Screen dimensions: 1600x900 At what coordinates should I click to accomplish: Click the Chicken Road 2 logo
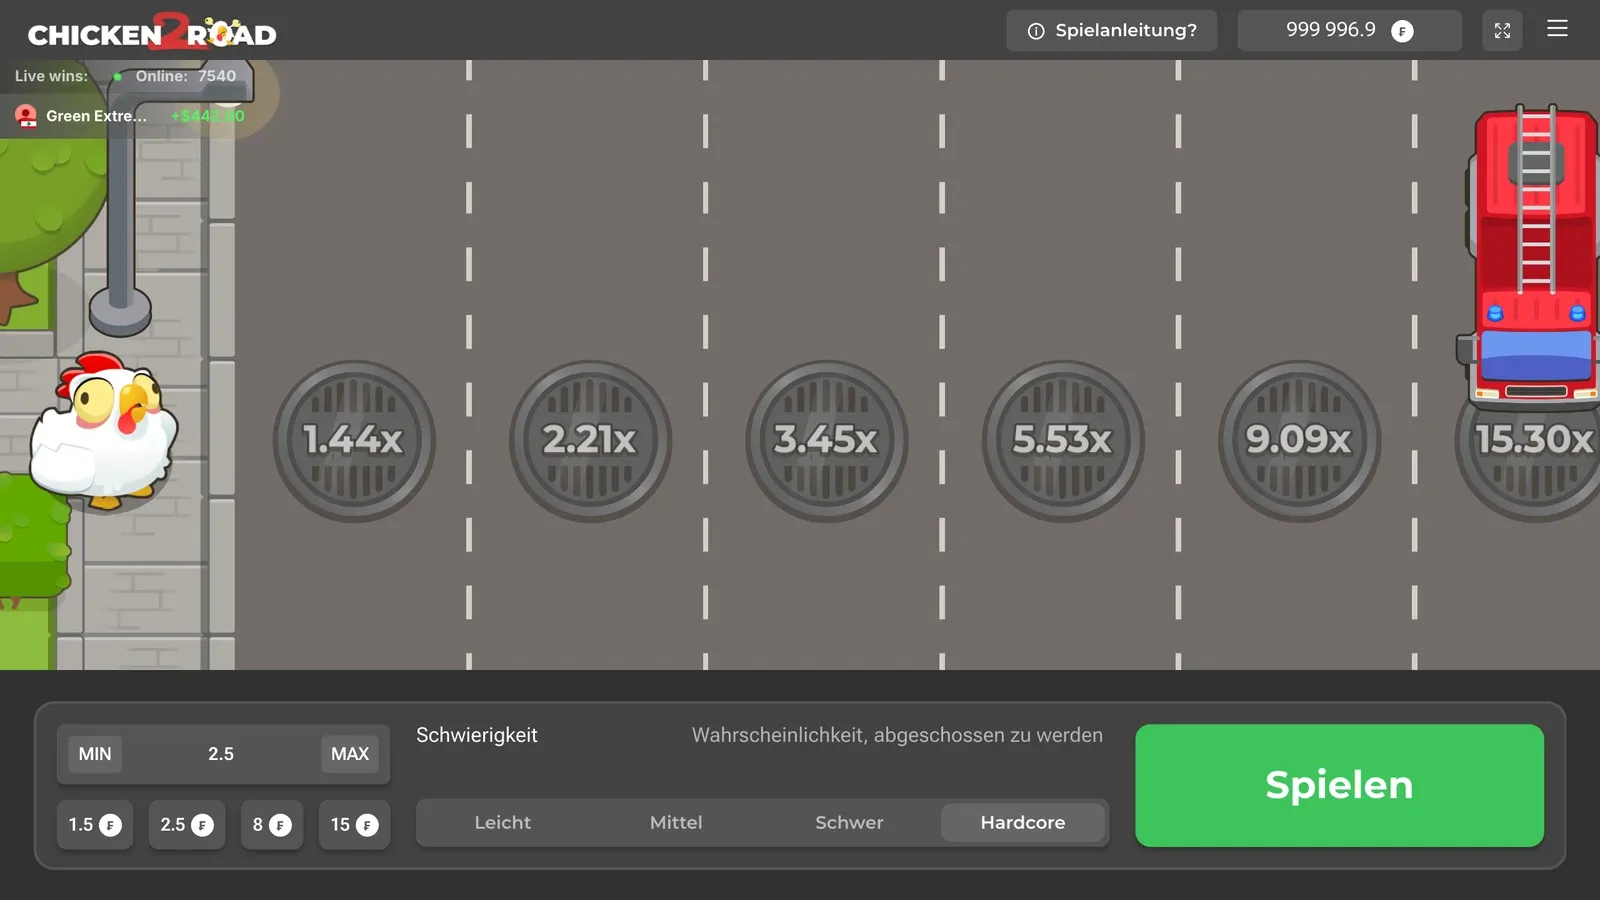152,32
